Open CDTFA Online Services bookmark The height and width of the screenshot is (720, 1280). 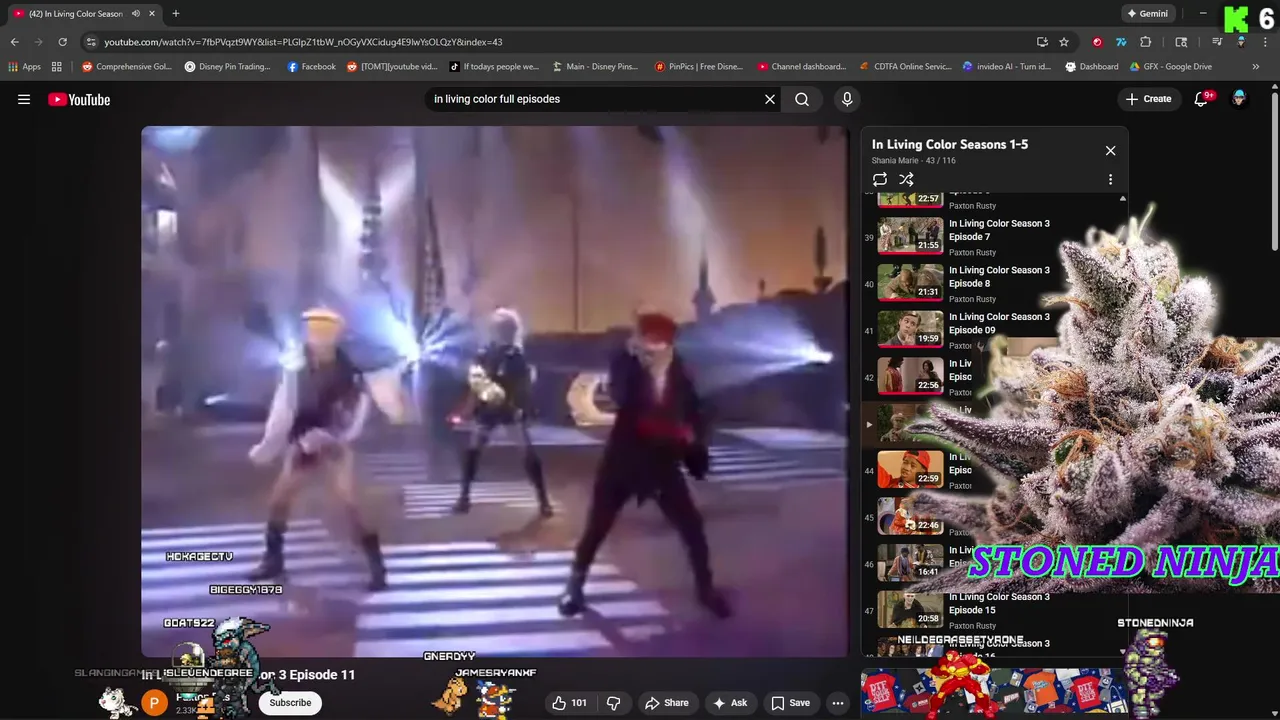pyautogui.click(x=905, y=67)
